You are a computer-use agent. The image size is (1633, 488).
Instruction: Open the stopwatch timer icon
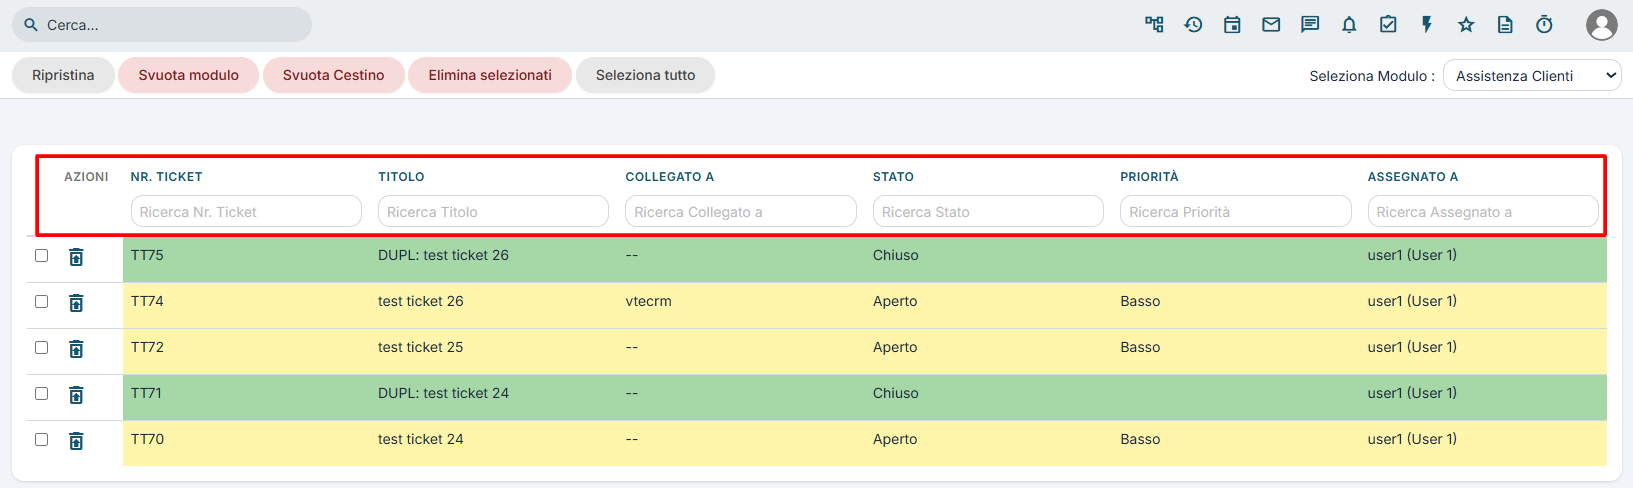tap(1544, 25)
